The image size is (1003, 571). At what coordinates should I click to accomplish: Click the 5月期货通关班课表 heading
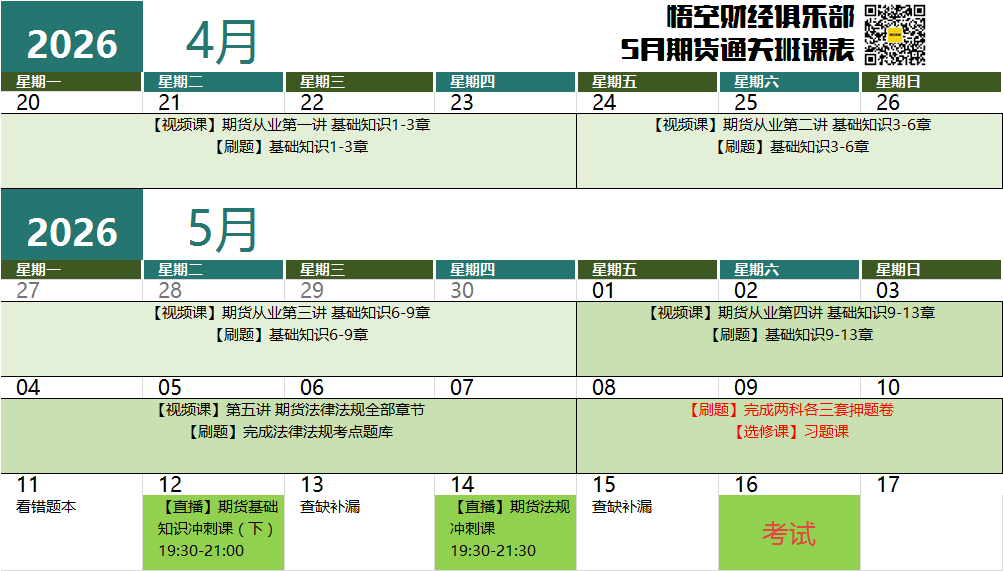coord(737,49)
